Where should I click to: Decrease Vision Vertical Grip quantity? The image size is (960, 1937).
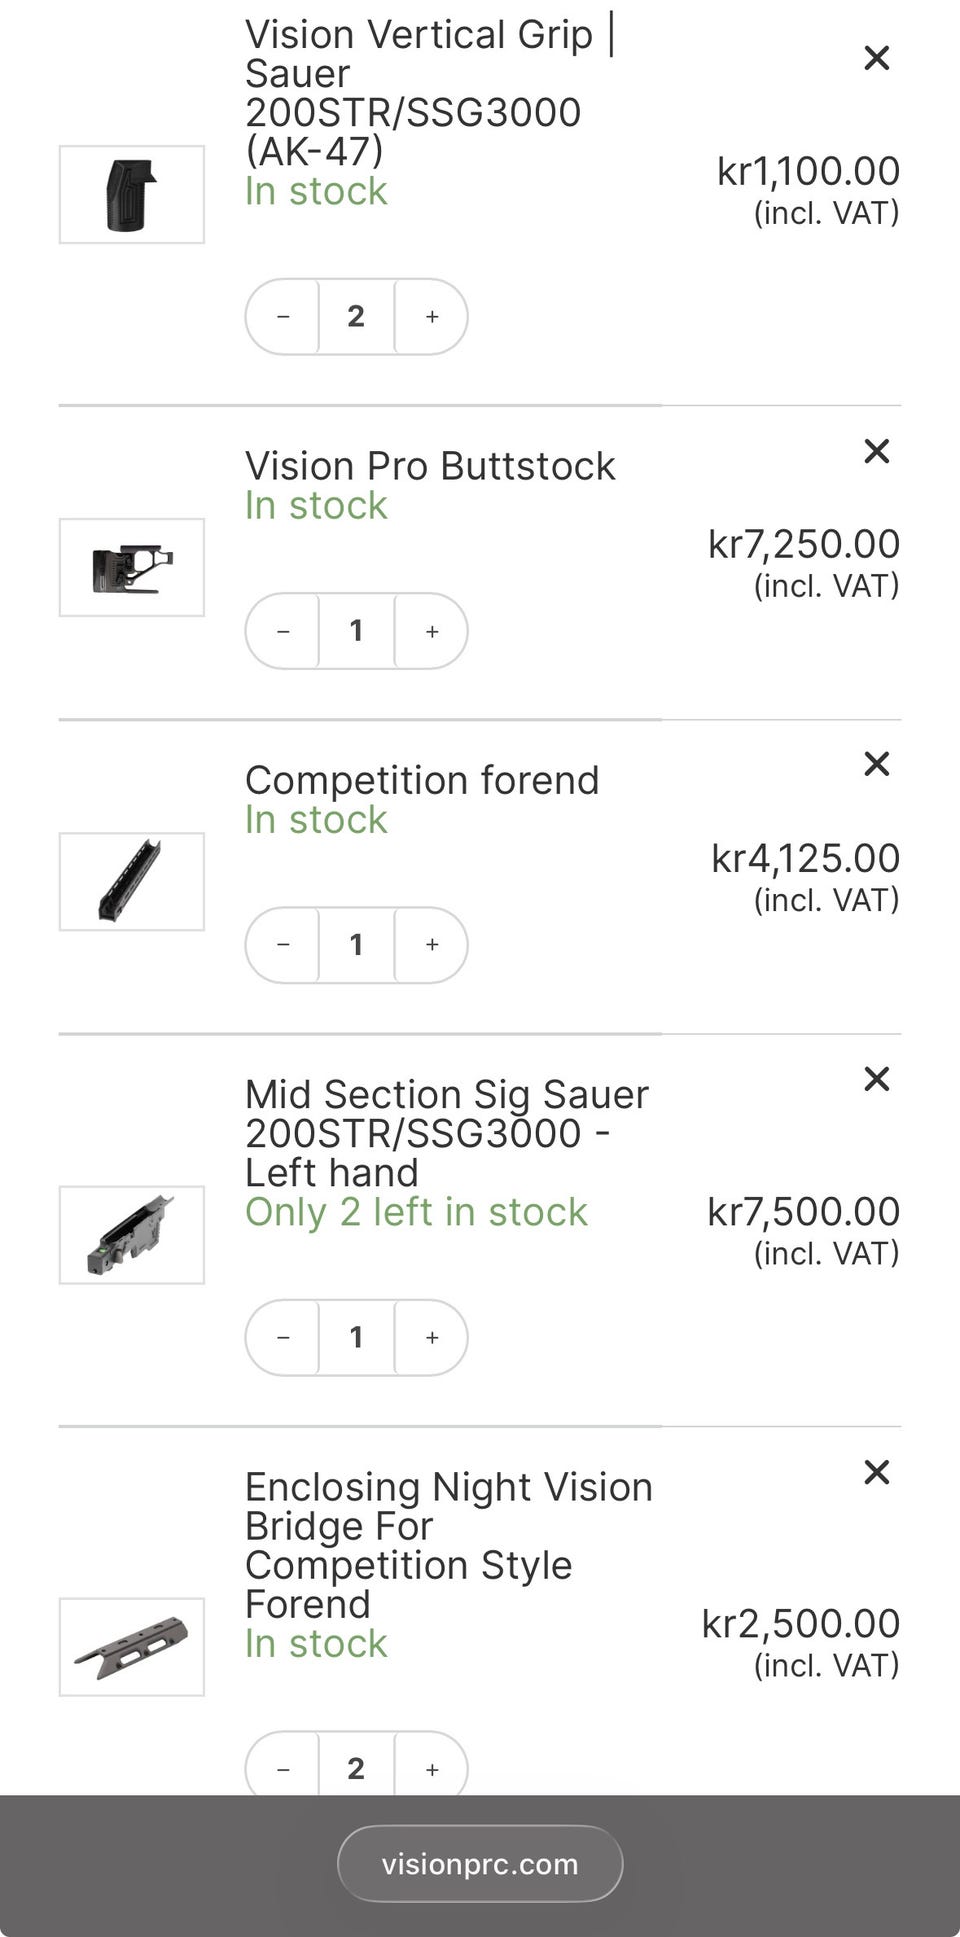pos(283,317)
